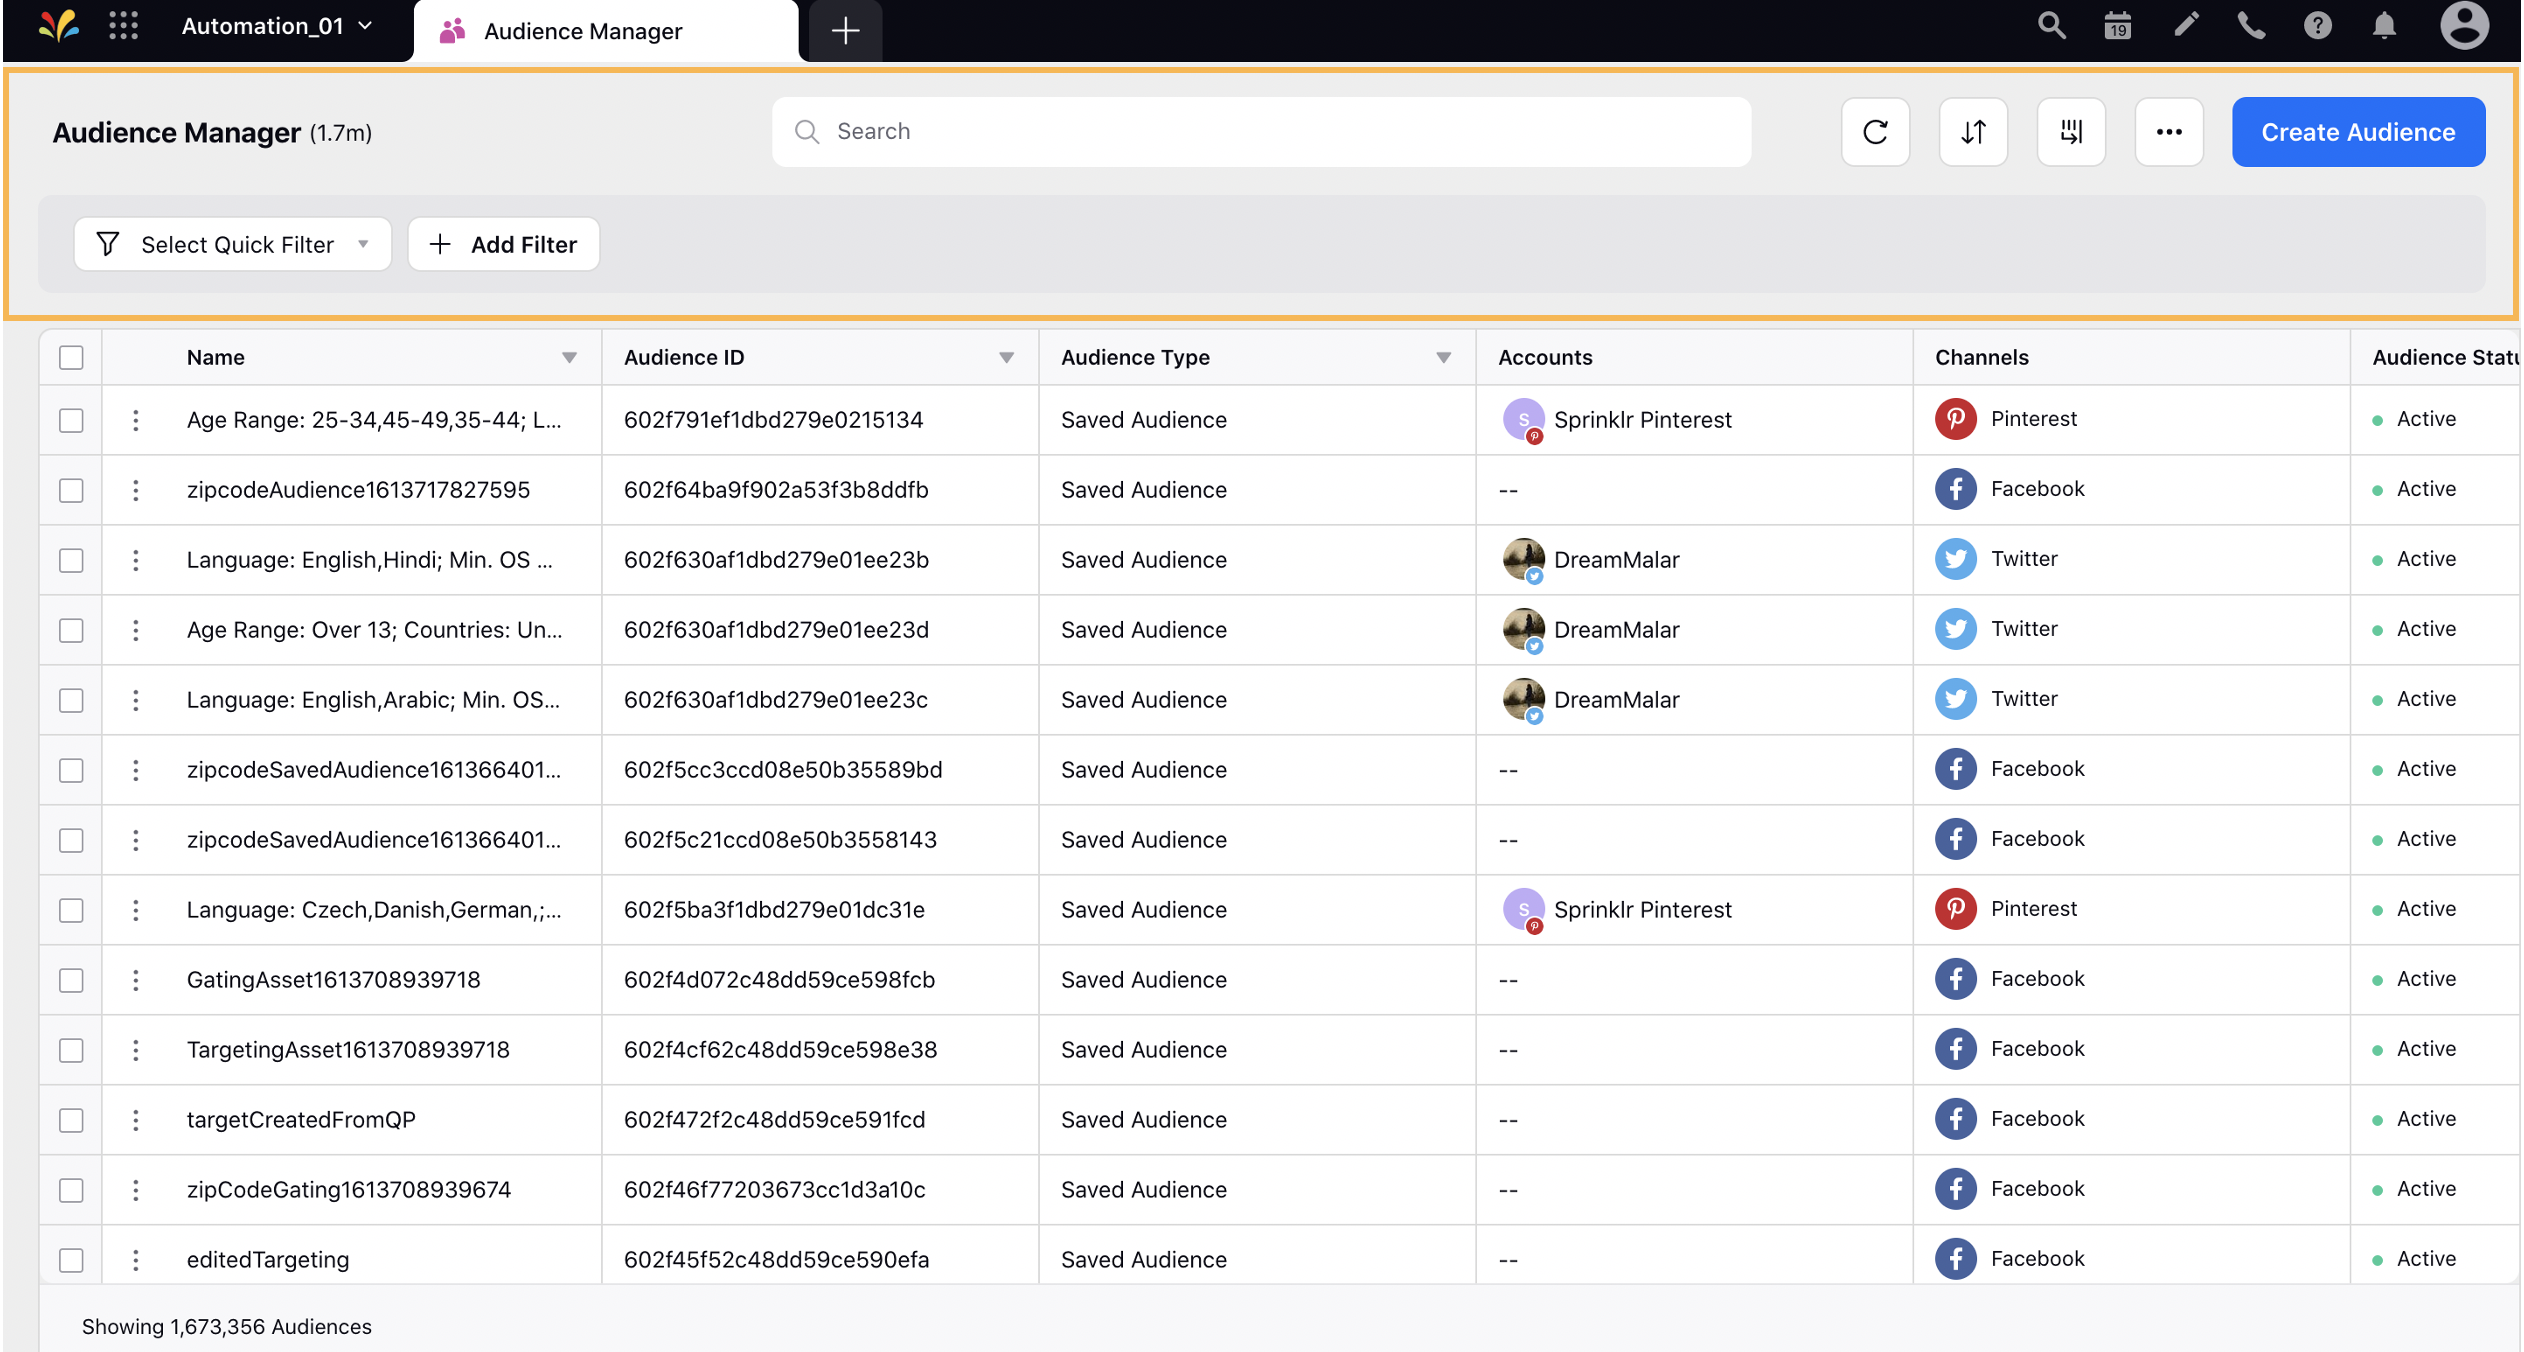Expand the Audience Type dropdown filter
The height and width of the screenshot is (1352, 2524).
(1444, 356)
